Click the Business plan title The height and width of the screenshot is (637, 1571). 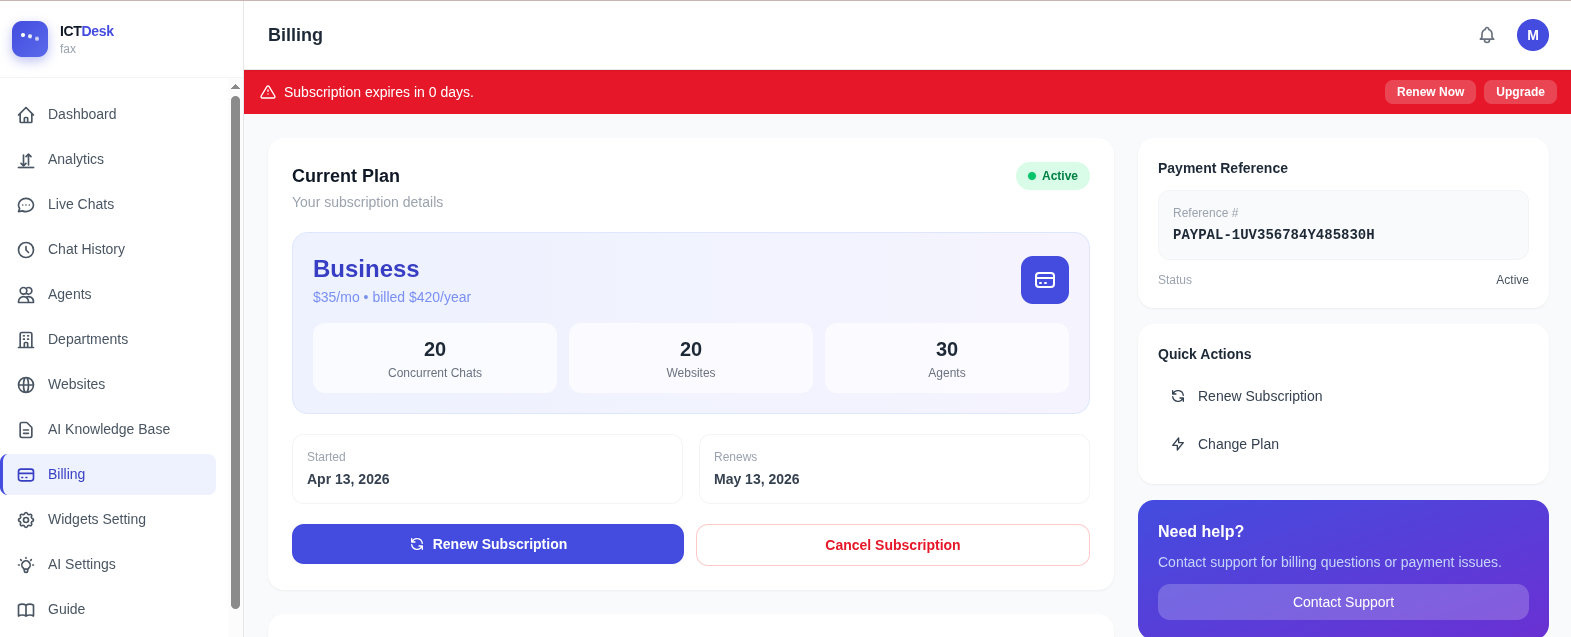tap(366, 269)
